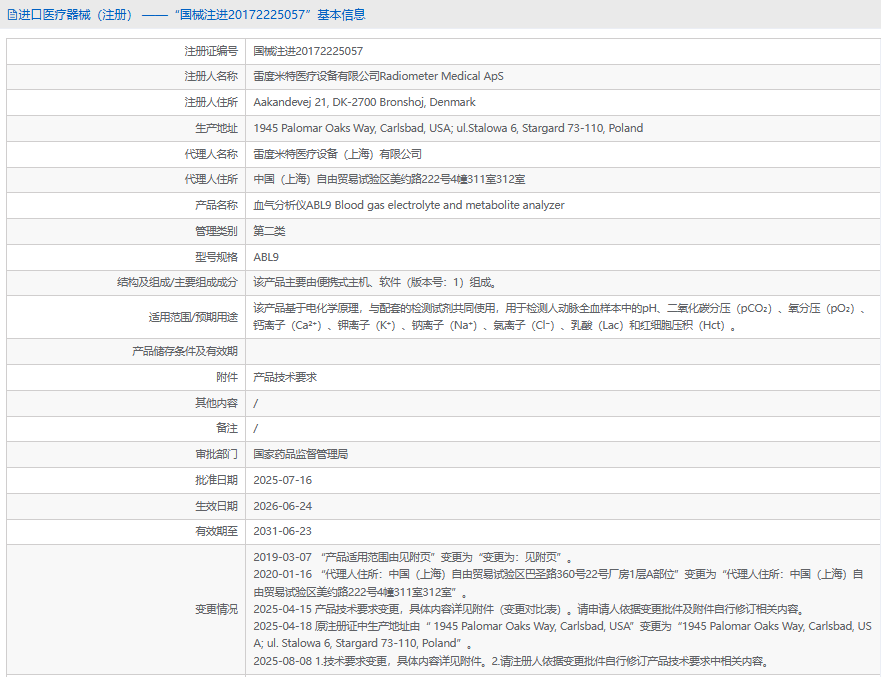Select management category value 第二类
The height and width of the screenshot is (677, 881).
pyautogui.click(x=269, y=231)
